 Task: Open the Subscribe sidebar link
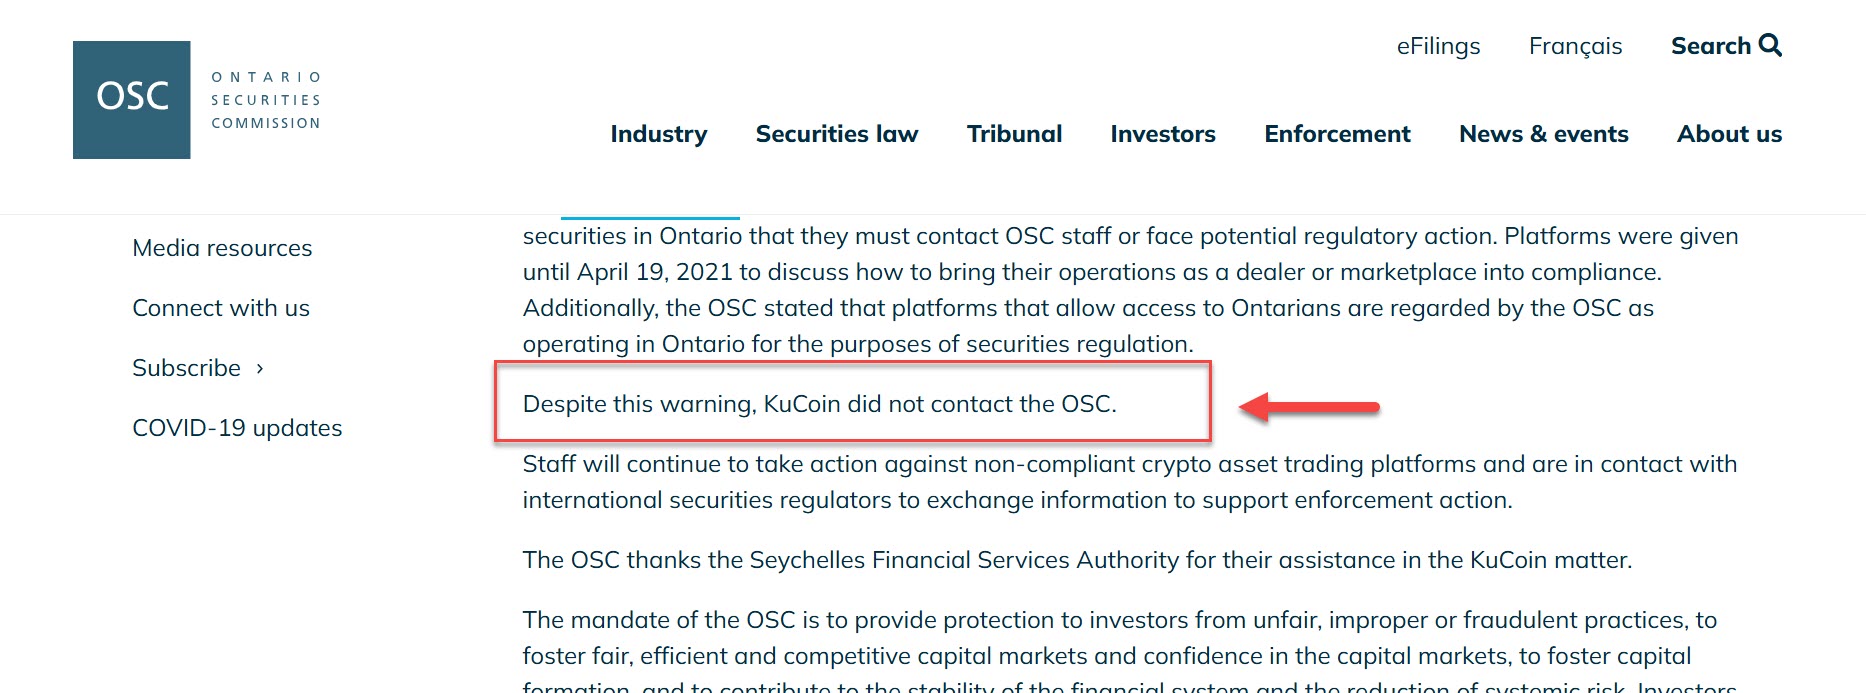click(186, 368)
